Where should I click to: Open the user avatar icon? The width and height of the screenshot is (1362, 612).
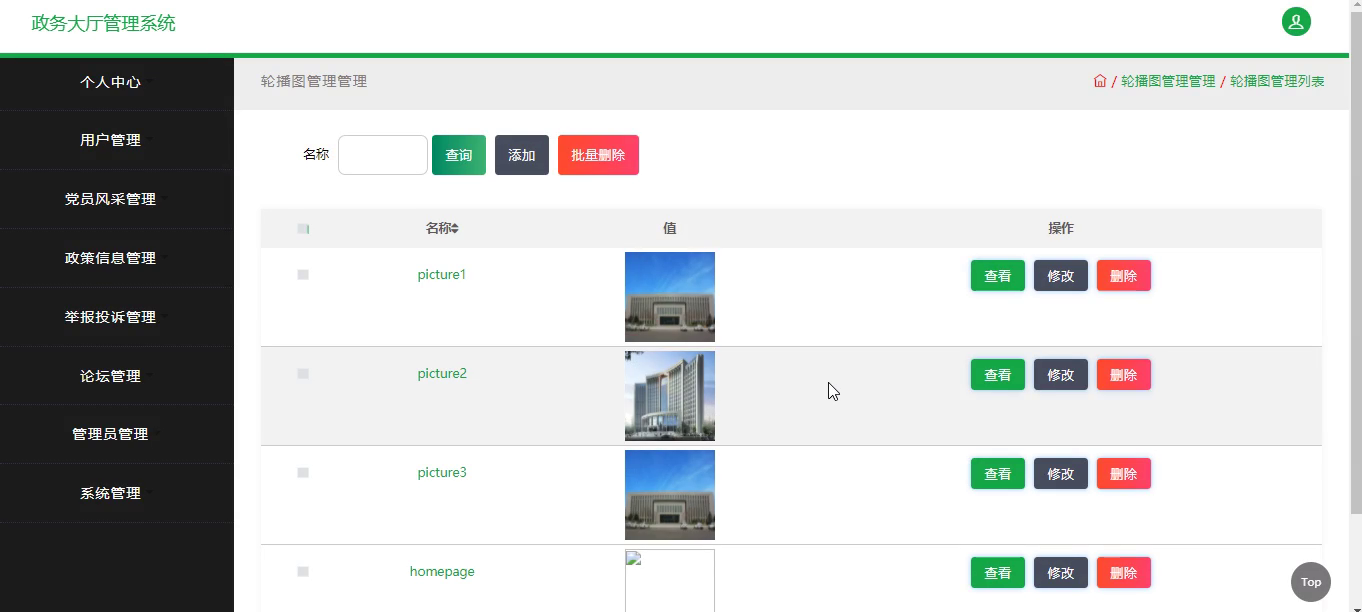point(1296,22)
